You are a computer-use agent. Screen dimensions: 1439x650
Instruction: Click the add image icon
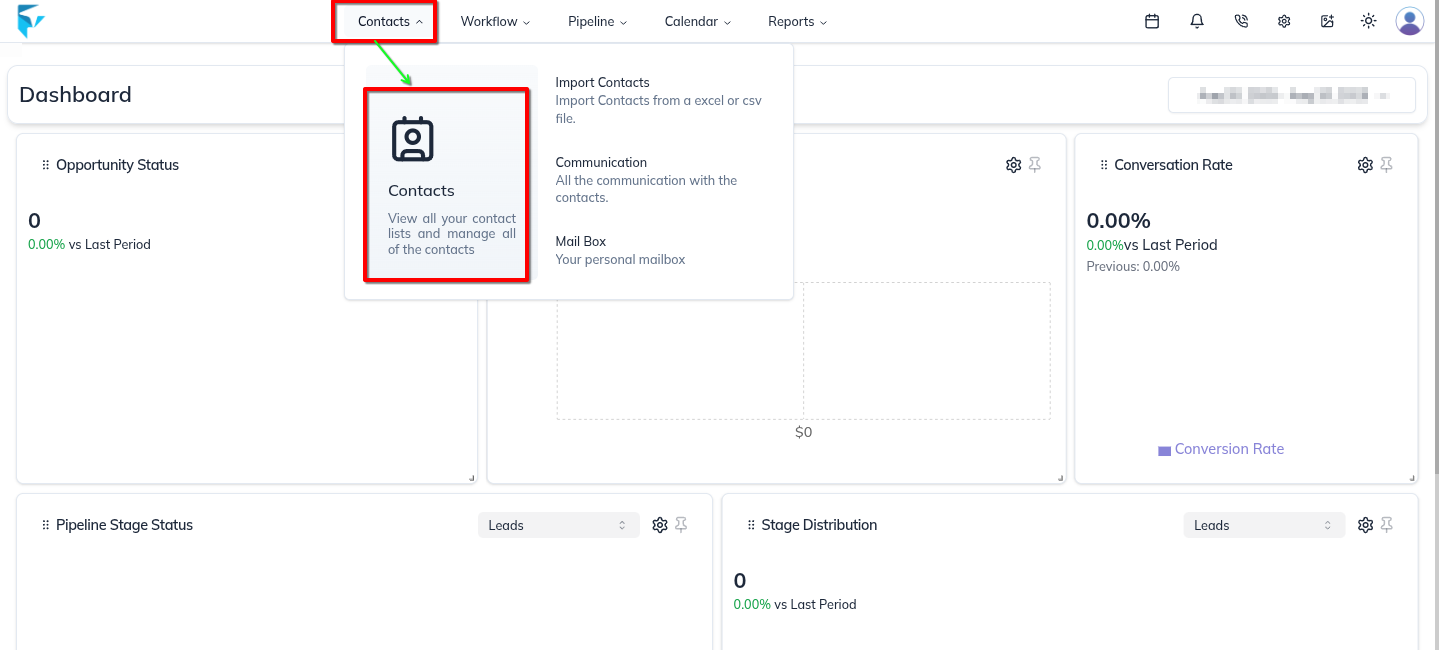pyautogui.click(x=1327, y=21)
